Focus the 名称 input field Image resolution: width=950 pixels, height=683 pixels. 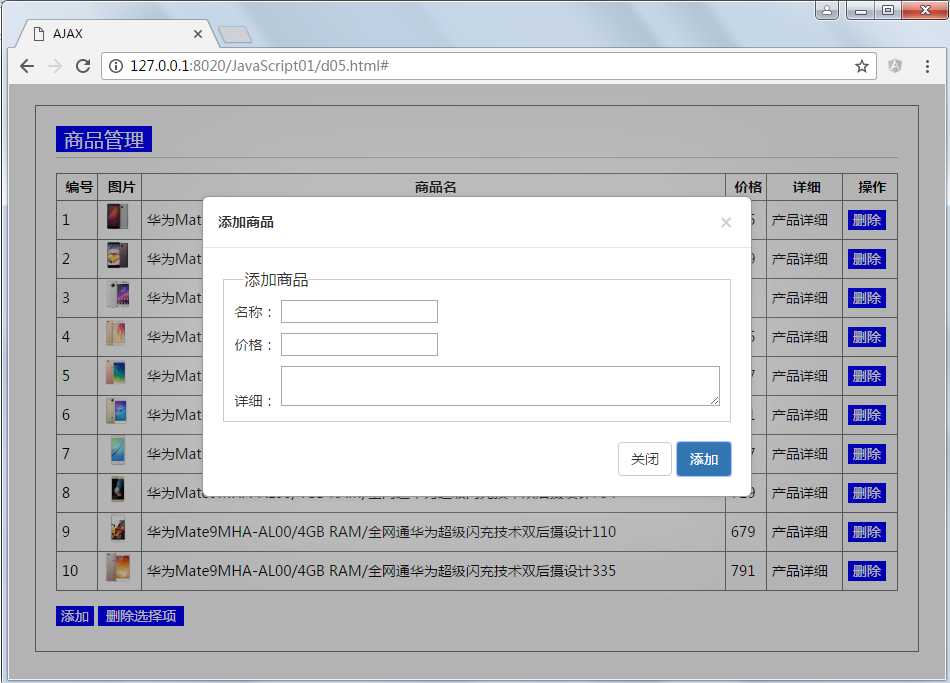(x=359, y=312)
